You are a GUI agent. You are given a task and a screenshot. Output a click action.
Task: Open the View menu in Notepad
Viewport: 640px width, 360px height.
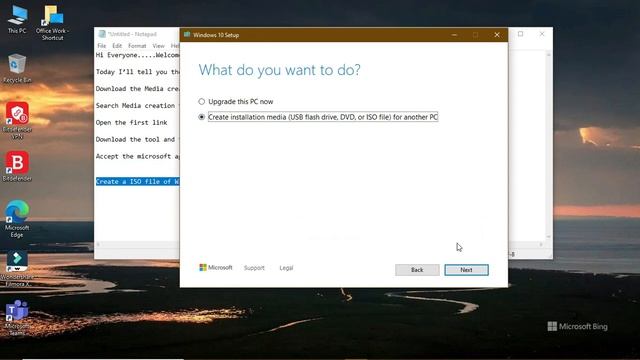click(x=158, y=46)
